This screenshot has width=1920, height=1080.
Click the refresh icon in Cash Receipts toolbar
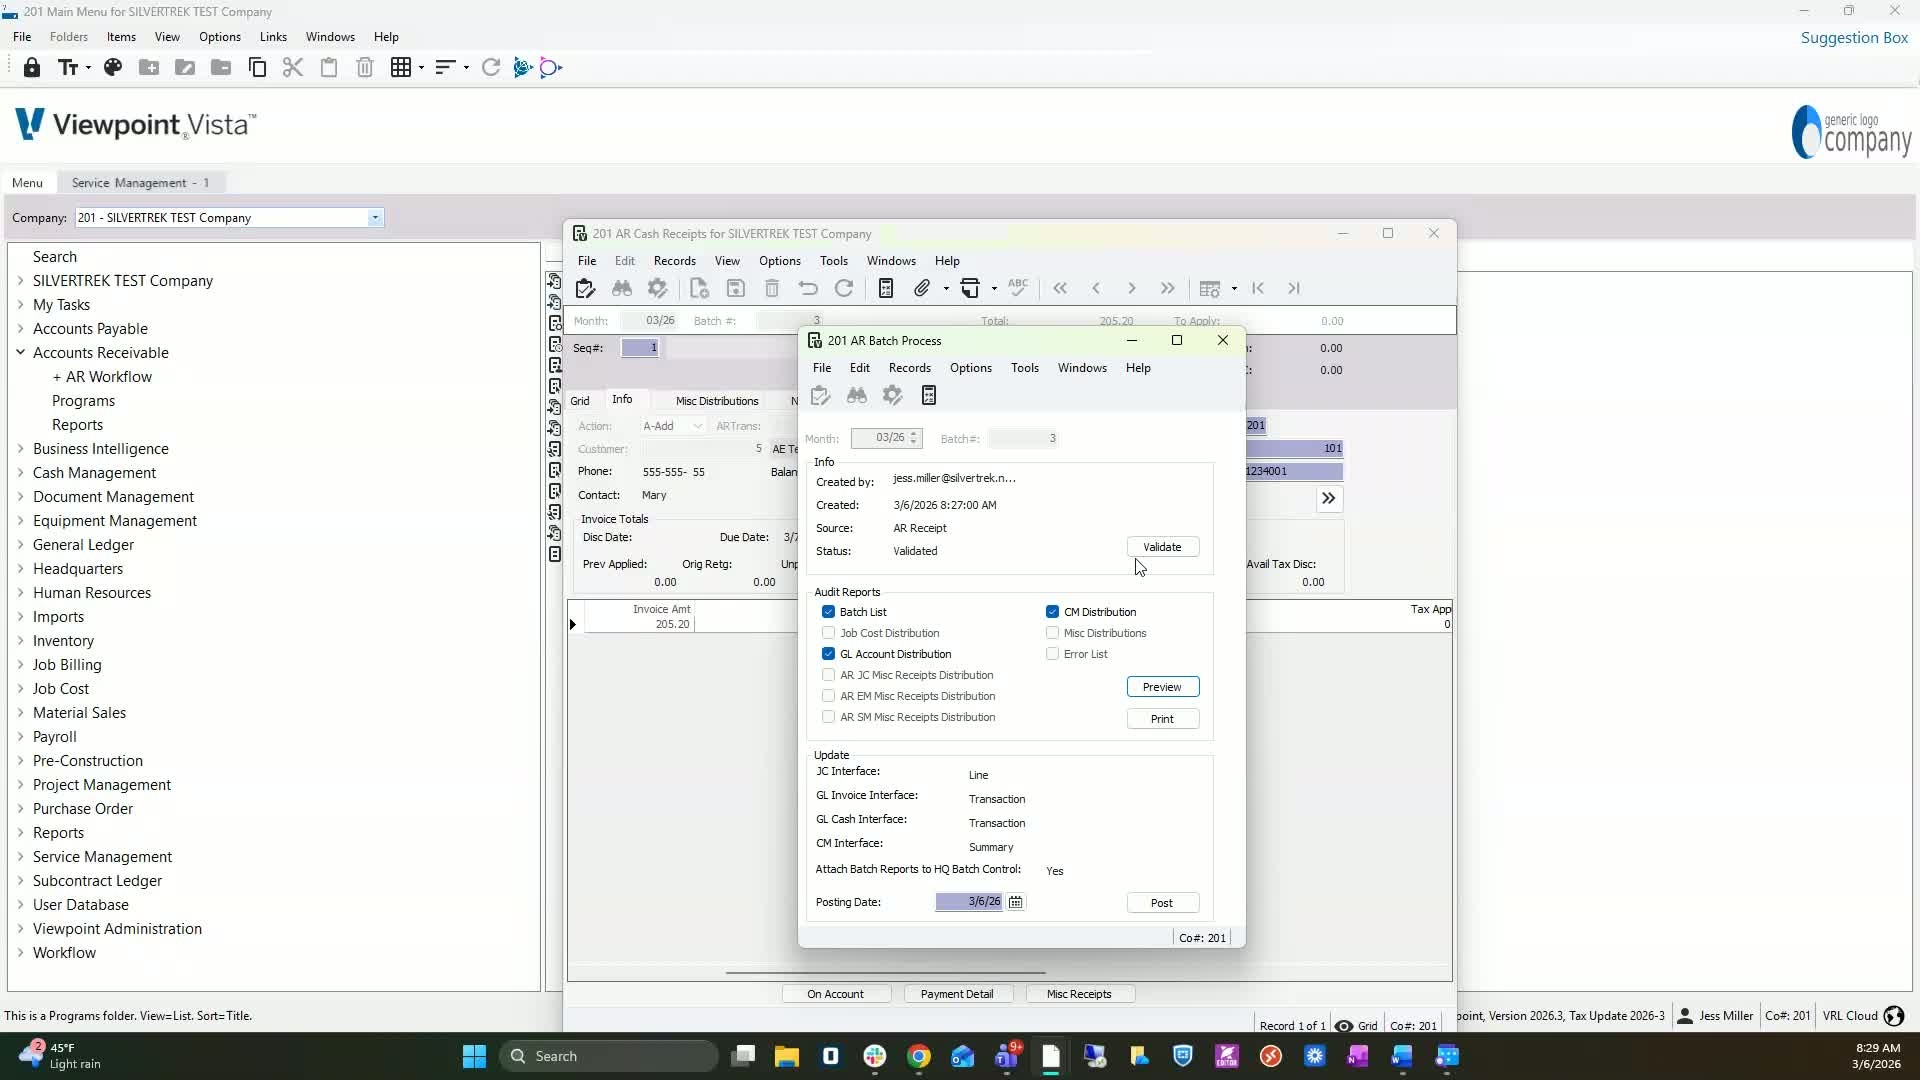click(844, 289)
